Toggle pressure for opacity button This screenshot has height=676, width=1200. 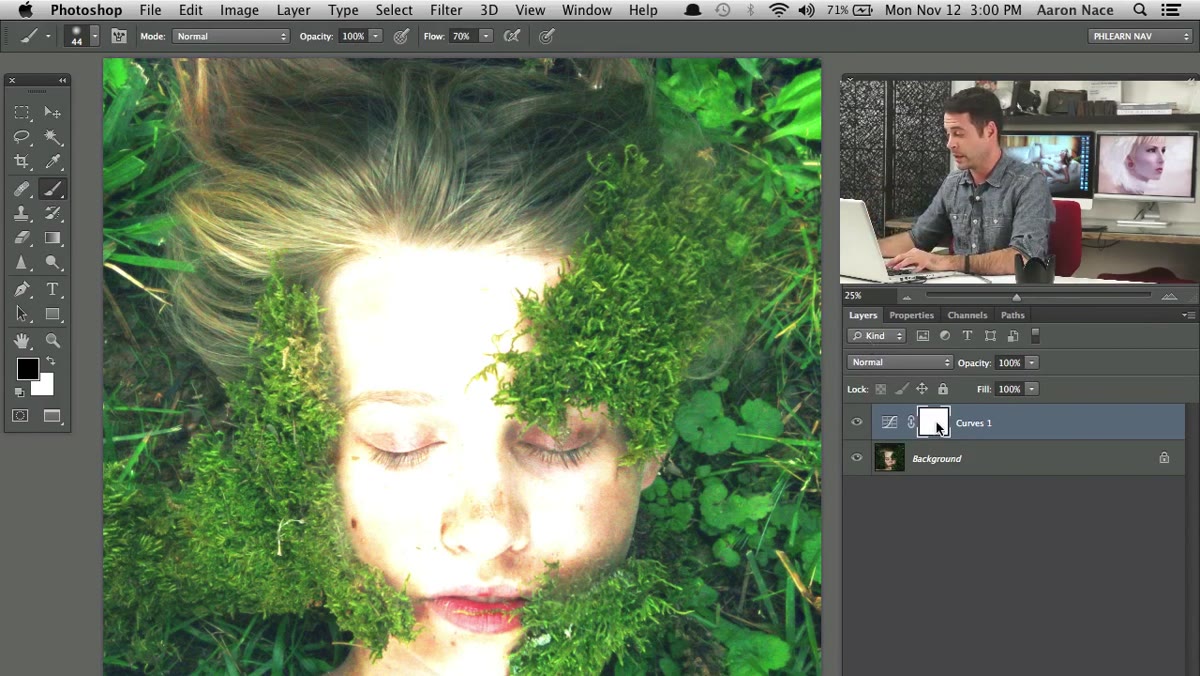tap(401, 36)
